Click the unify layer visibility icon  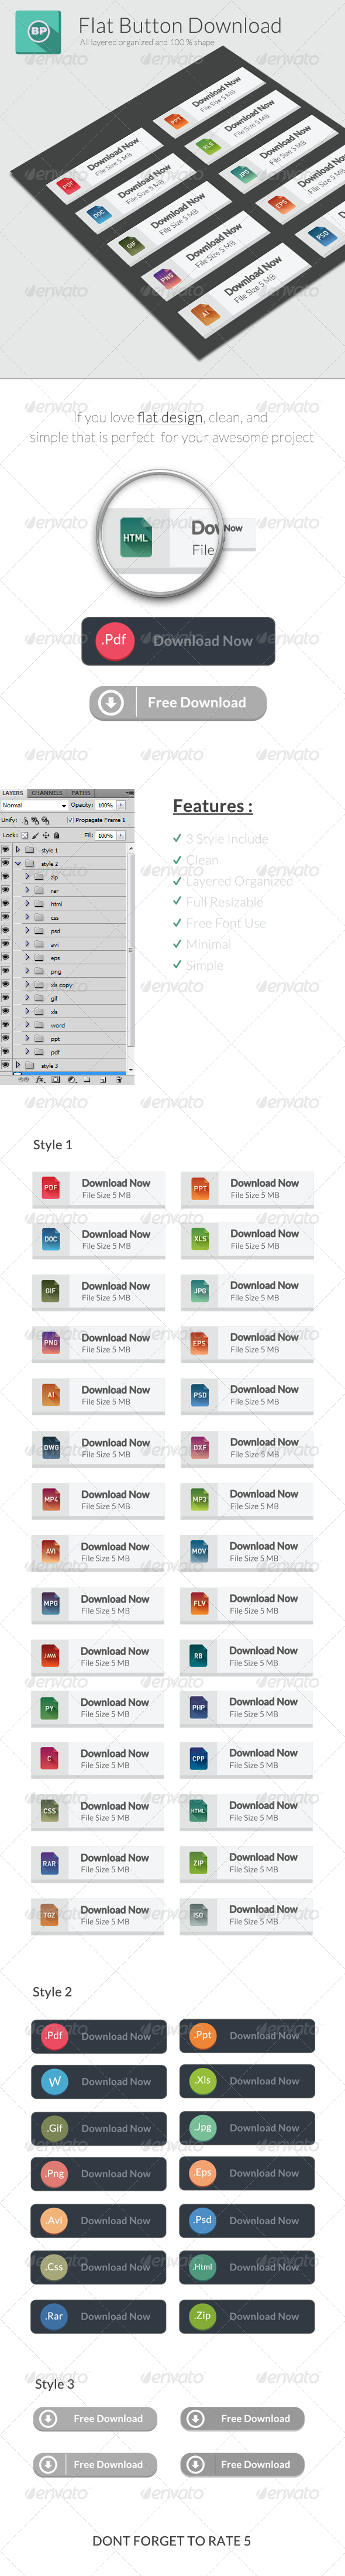(35, 821)
